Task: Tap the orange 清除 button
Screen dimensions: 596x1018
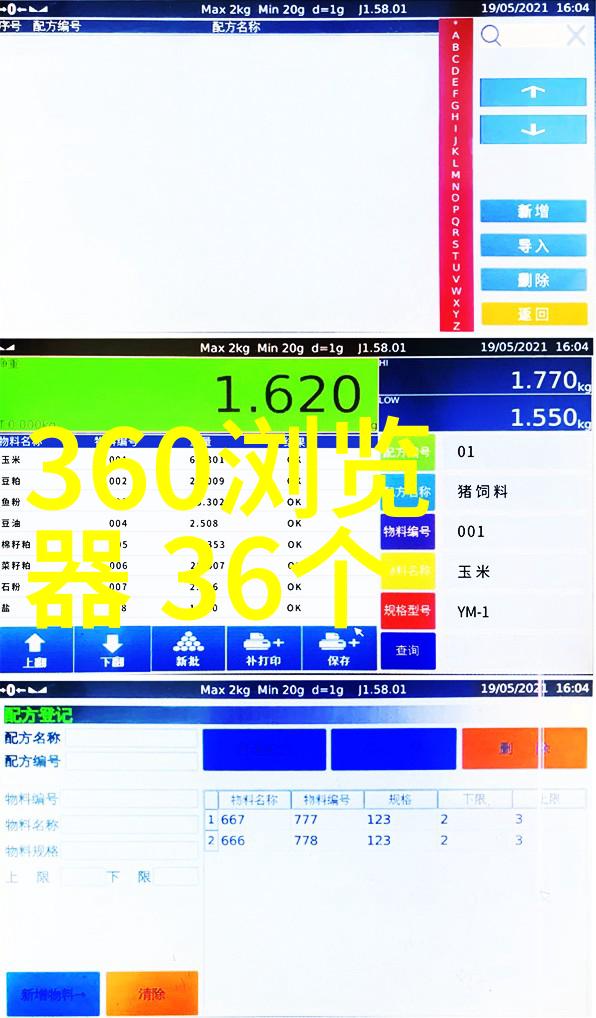Action: tap(152, 993)
